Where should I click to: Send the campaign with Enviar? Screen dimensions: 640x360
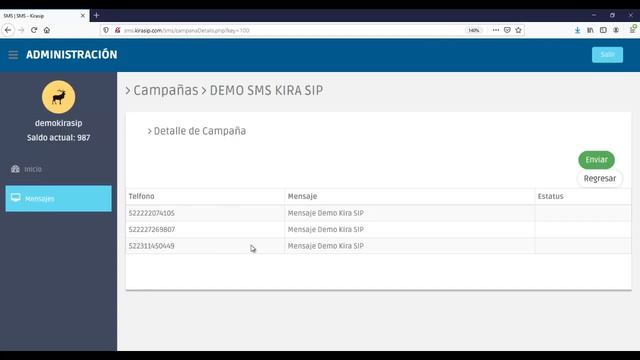596,160
